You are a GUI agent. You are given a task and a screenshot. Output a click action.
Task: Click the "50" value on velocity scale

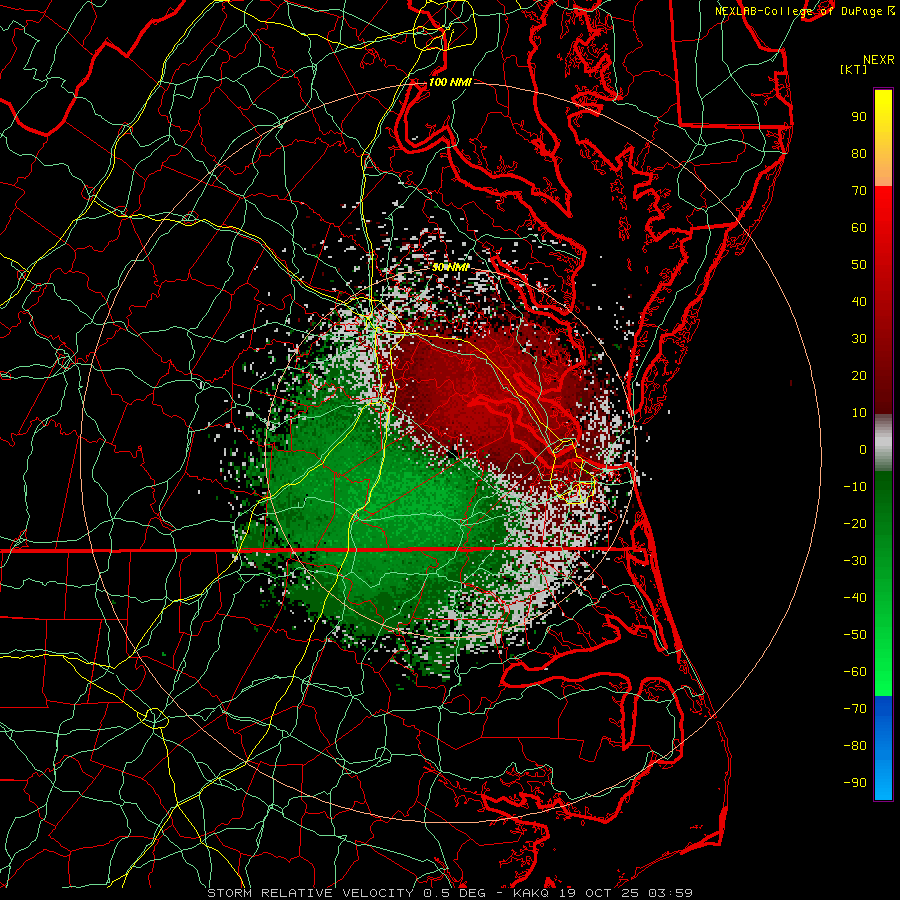859,265
